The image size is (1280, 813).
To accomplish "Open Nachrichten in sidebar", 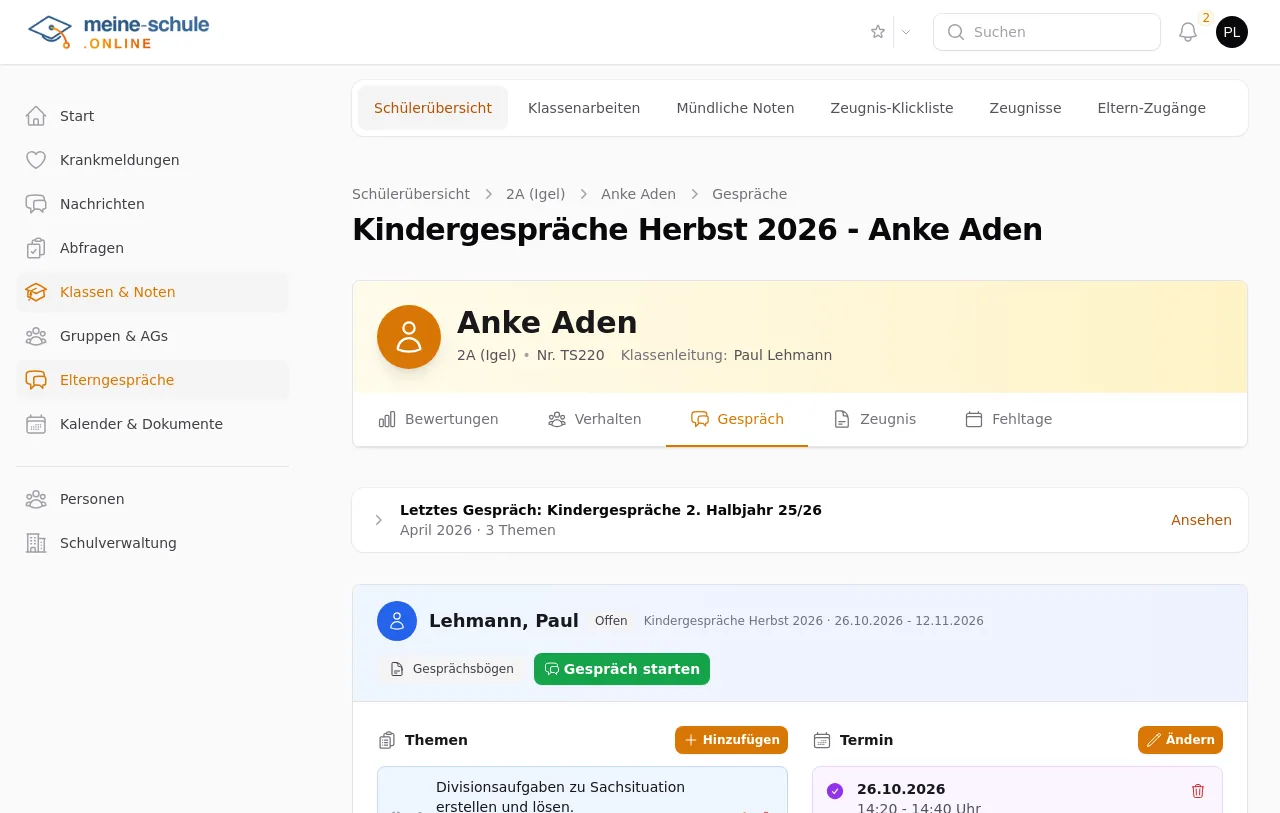I will tap(152, 204).
